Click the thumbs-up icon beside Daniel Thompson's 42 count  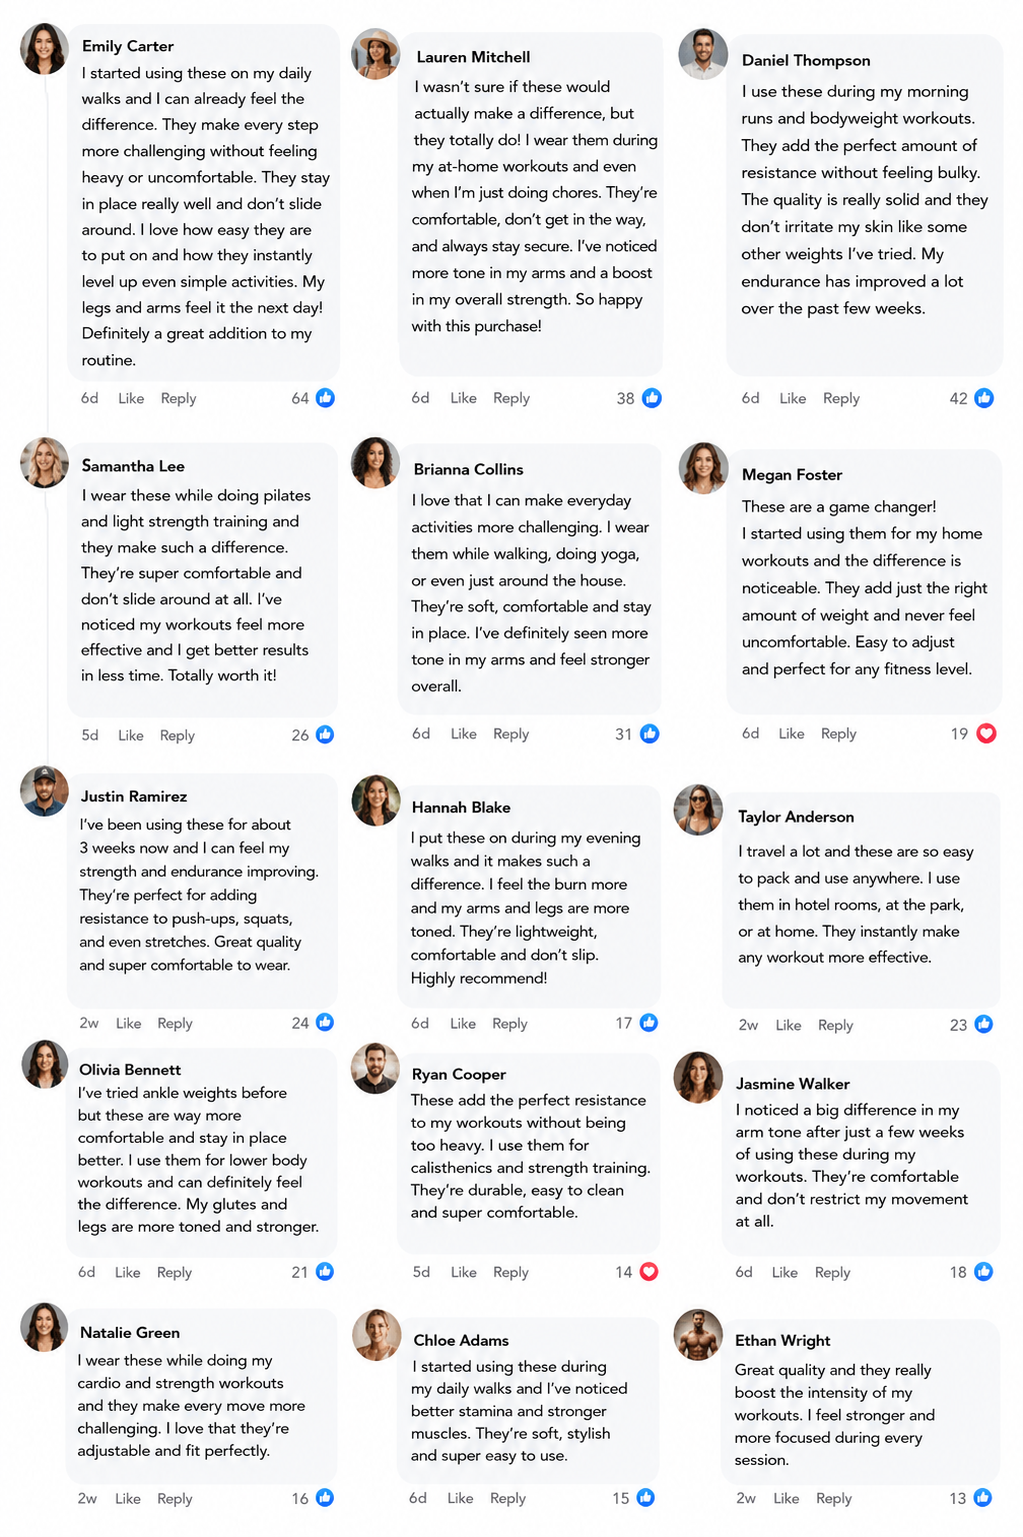coord(984,398)
